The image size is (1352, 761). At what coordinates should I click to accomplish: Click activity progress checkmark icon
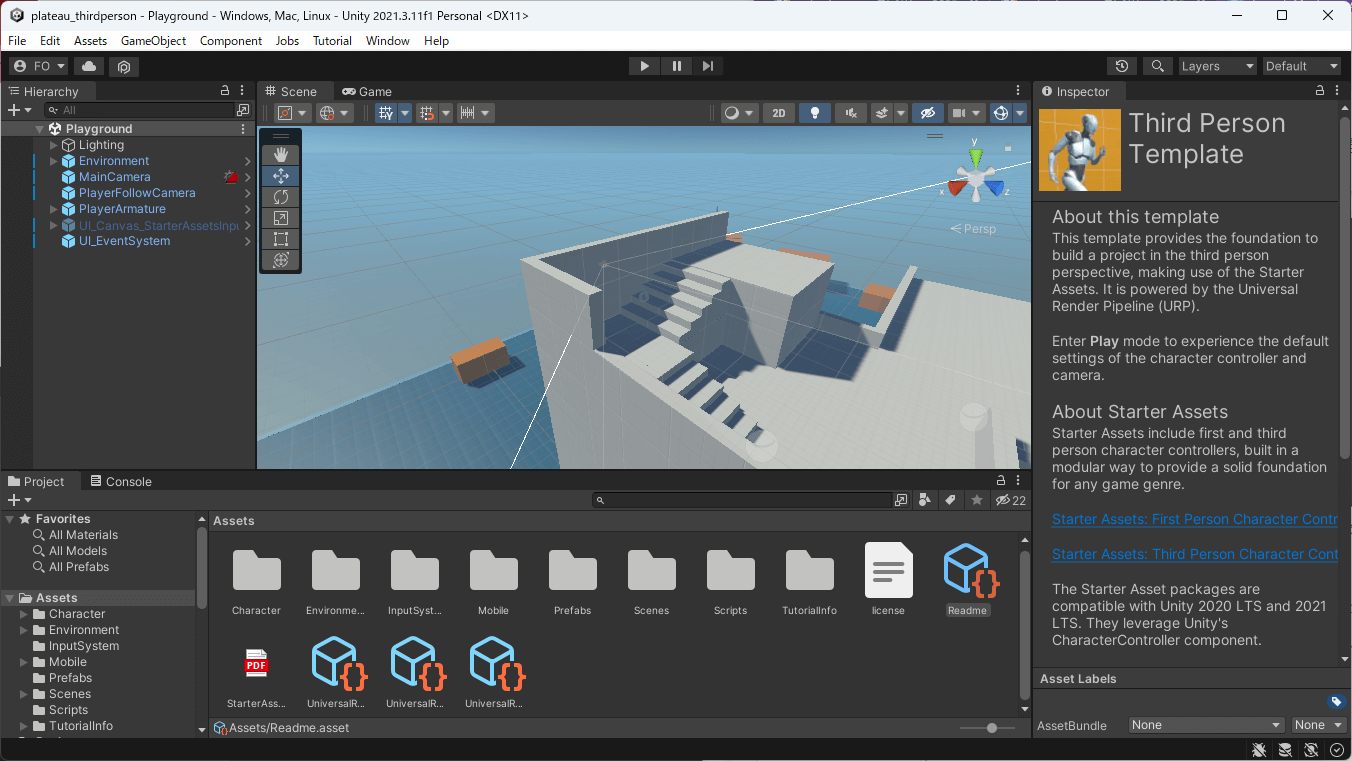1337,750
